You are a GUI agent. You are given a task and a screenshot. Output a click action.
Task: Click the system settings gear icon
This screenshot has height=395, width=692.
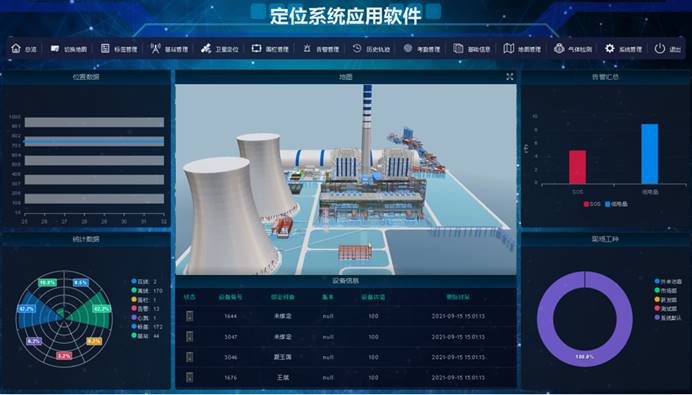609,49
